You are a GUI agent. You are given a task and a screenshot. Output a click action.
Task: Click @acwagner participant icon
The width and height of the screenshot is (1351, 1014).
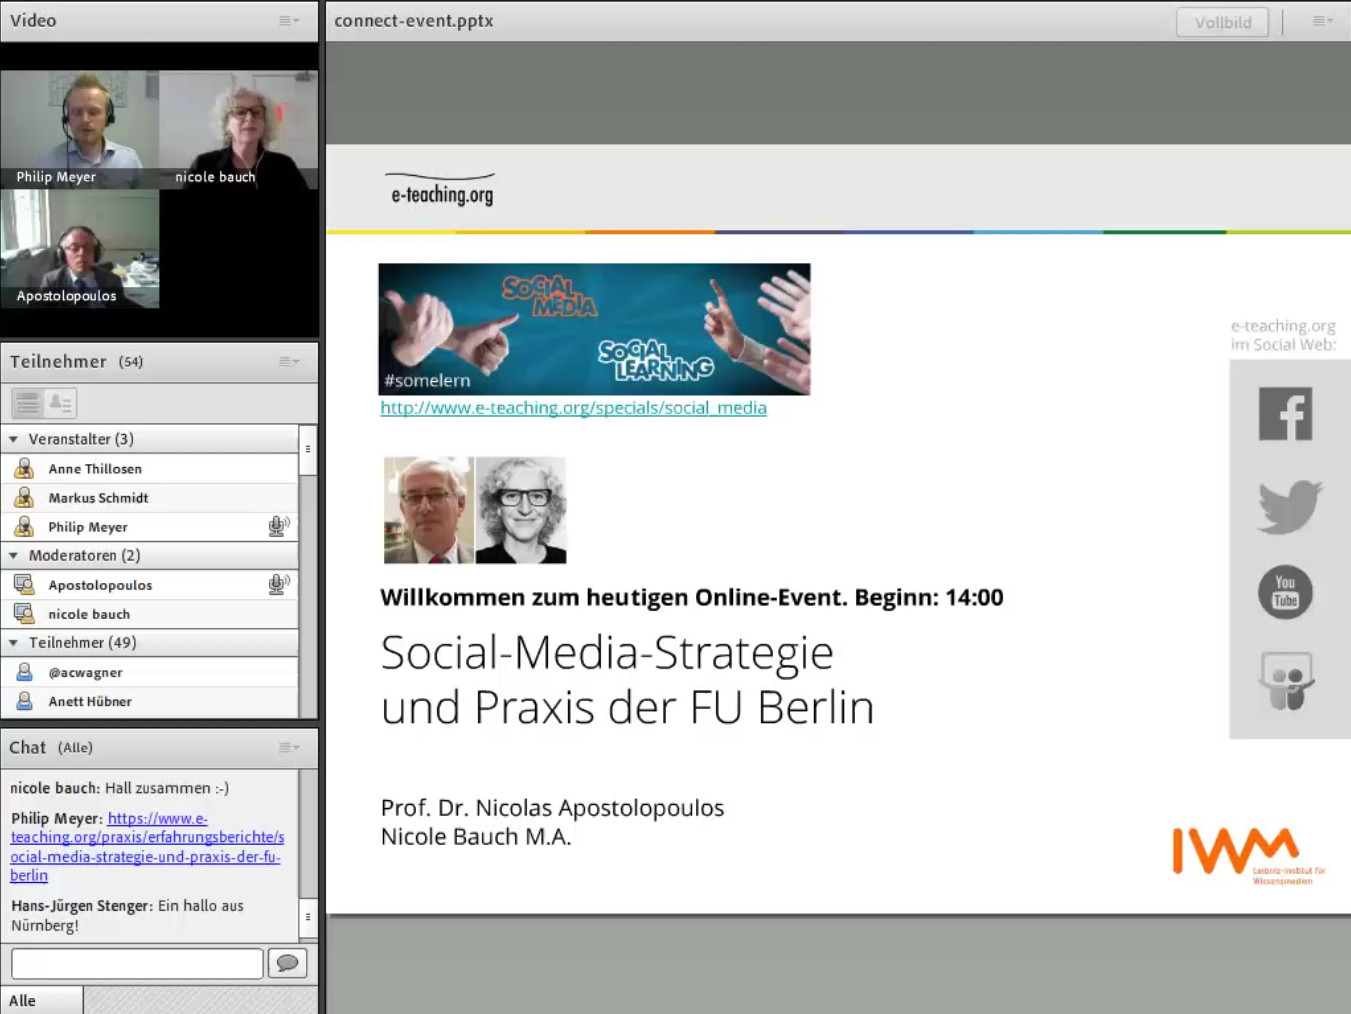tap(24, 672)
